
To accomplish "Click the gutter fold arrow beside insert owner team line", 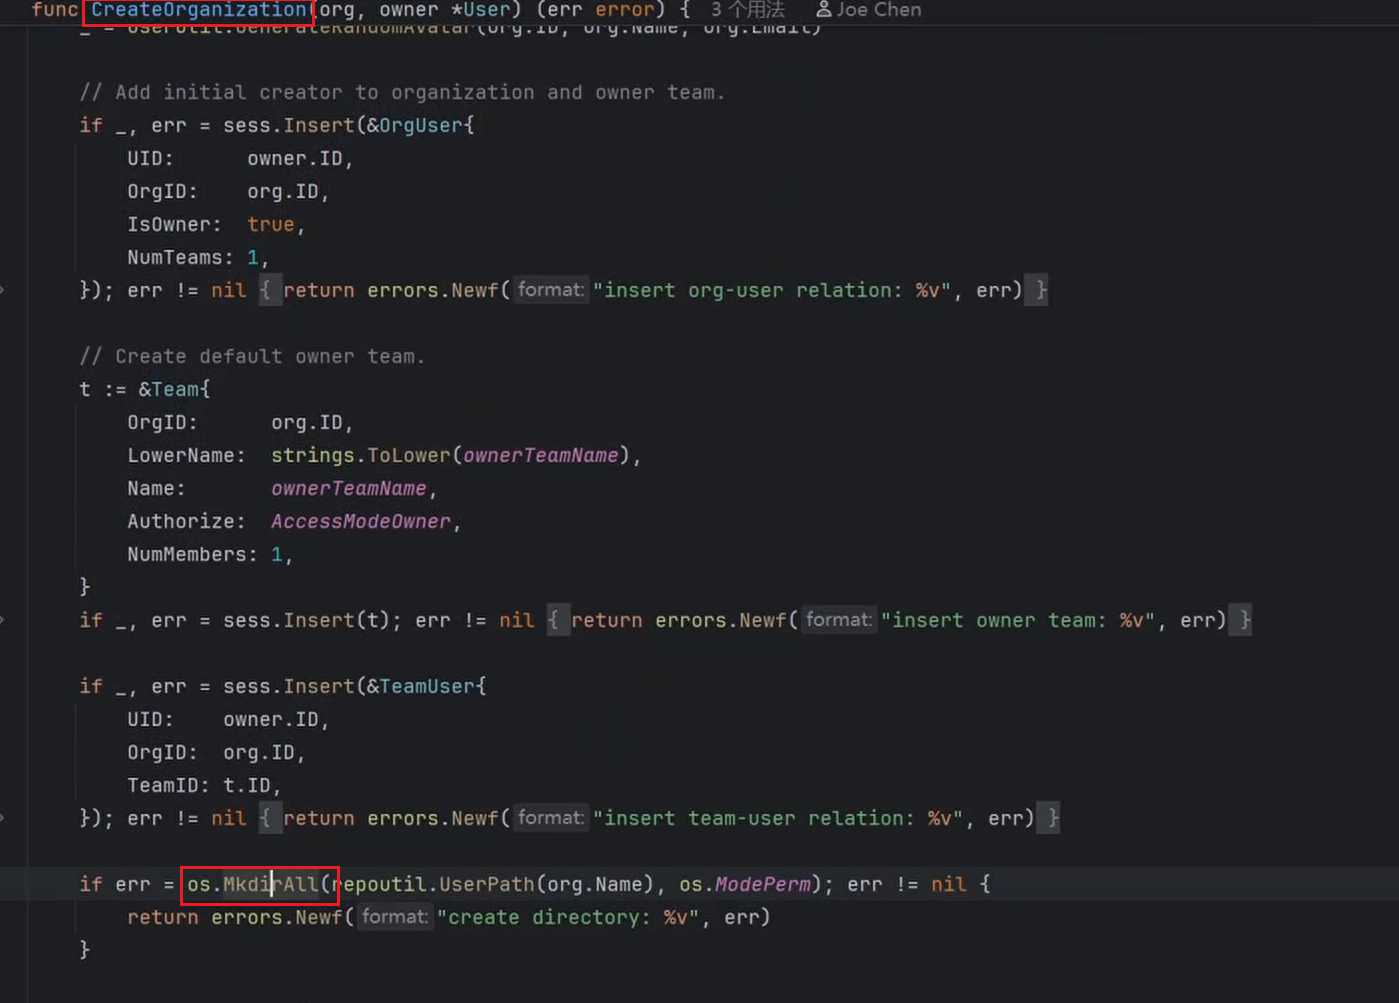I will (x=3, y=620).
